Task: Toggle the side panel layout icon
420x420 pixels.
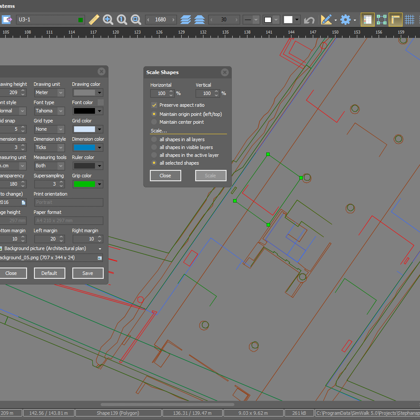Action: click(367, 20)
